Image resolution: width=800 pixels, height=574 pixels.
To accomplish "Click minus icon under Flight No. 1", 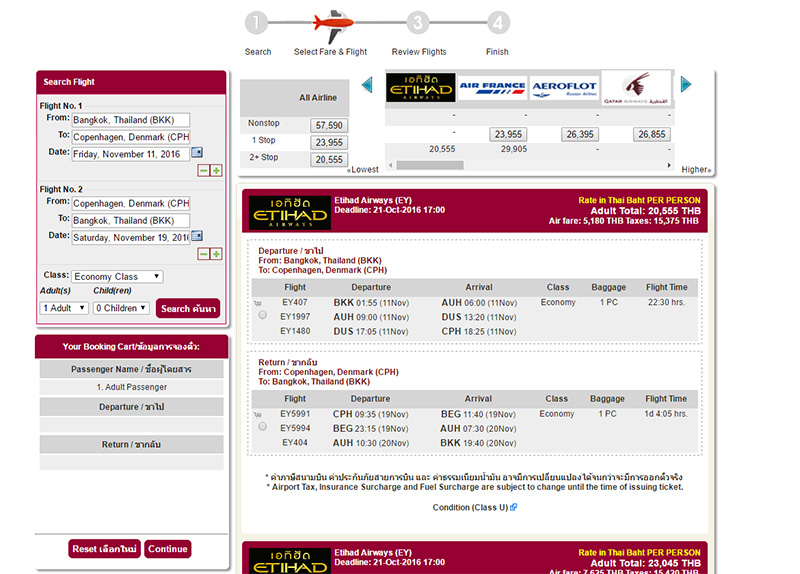I will pos(204,170).
